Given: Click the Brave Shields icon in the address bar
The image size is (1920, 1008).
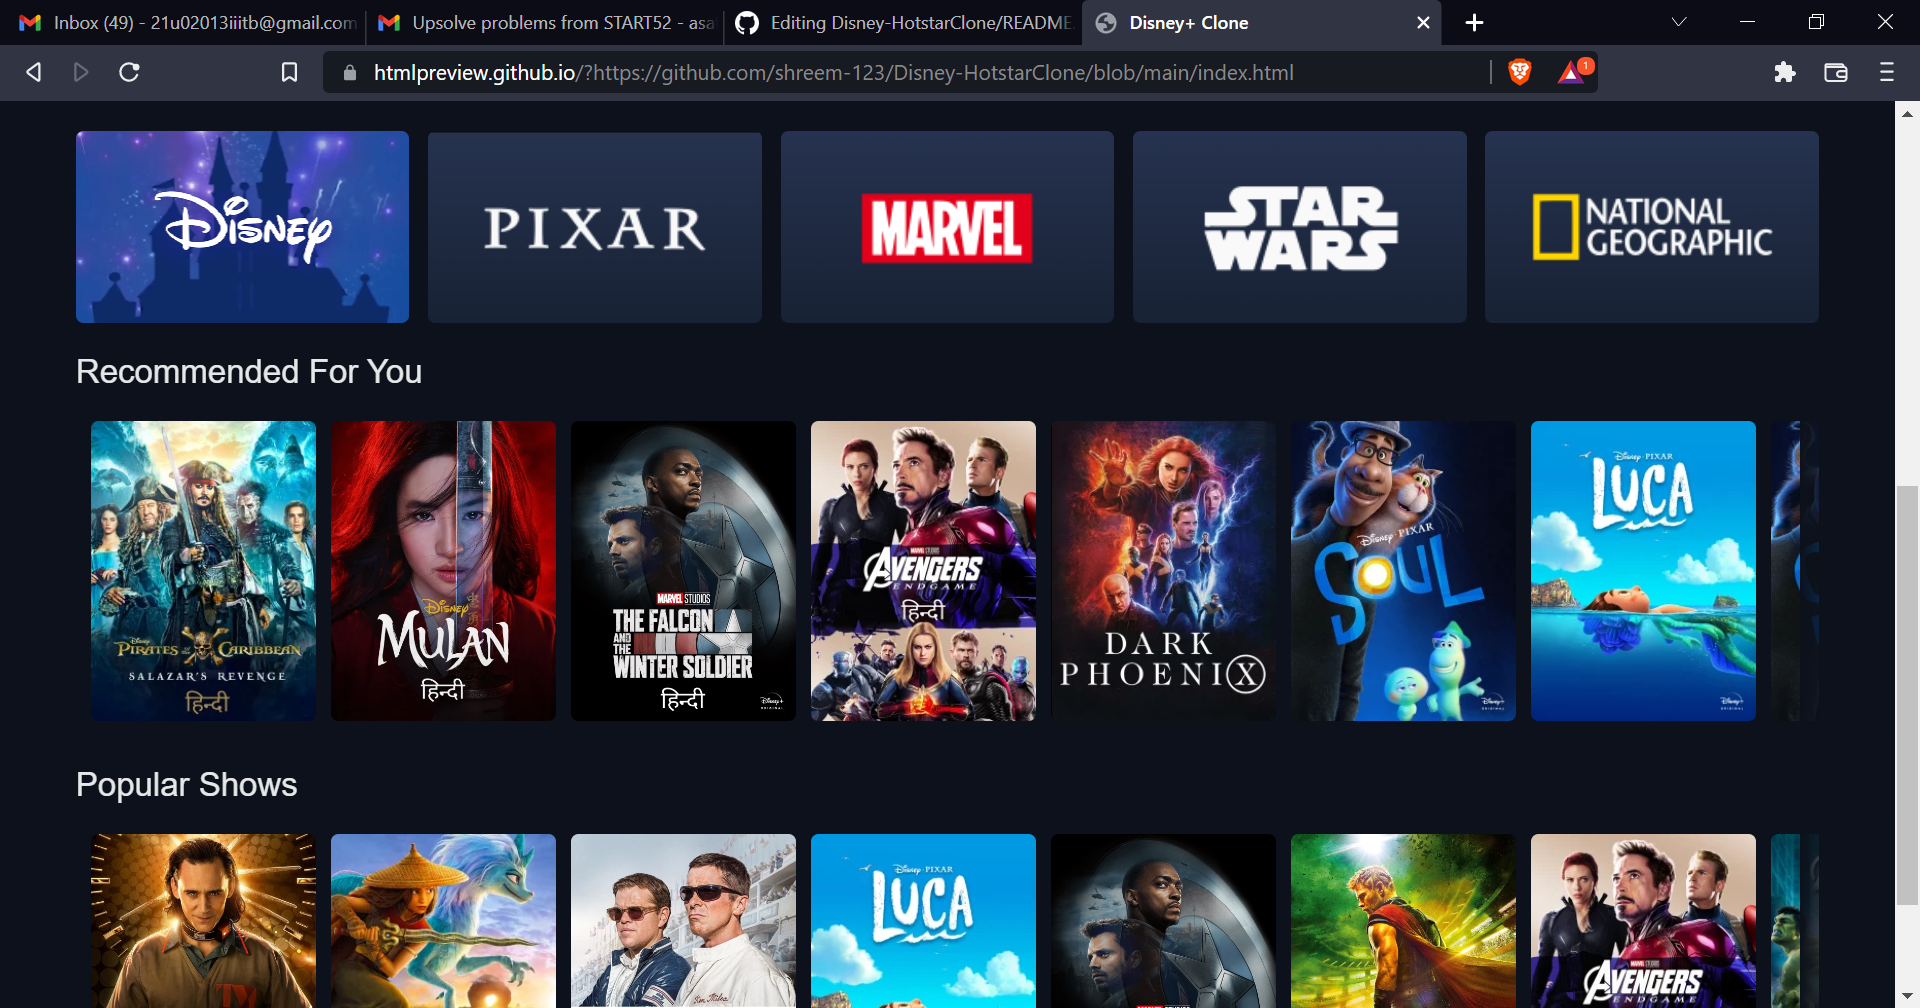Looking at the screenshot, I should click(x=1519, y=72).
